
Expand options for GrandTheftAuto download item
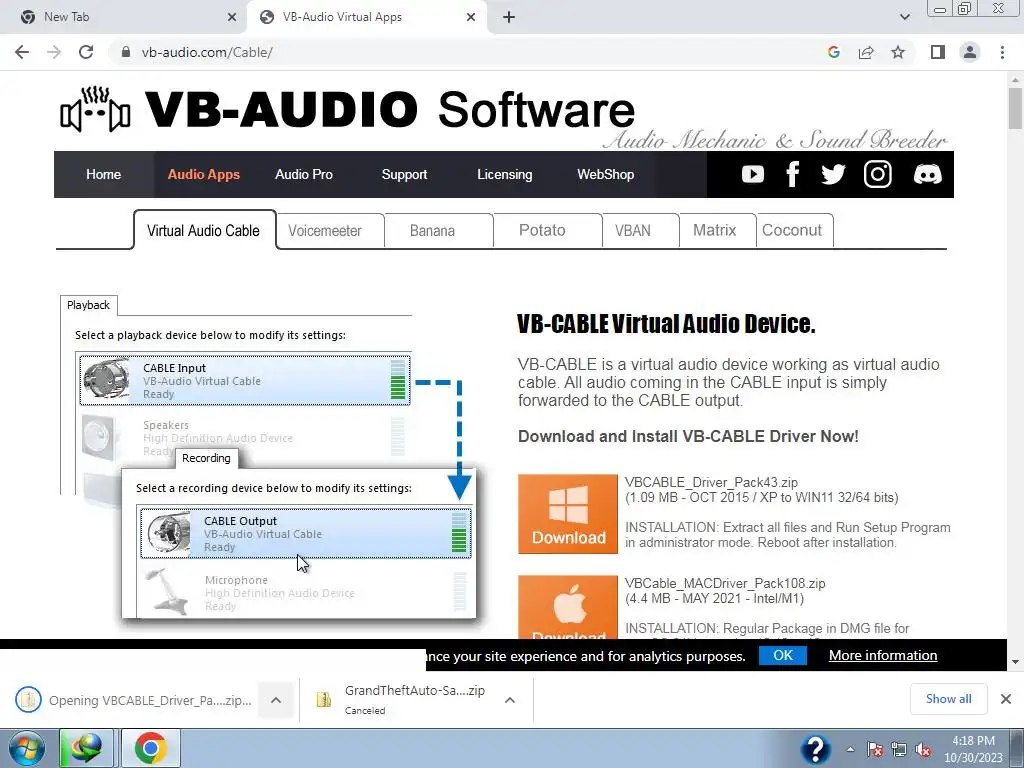pos(510,700)
